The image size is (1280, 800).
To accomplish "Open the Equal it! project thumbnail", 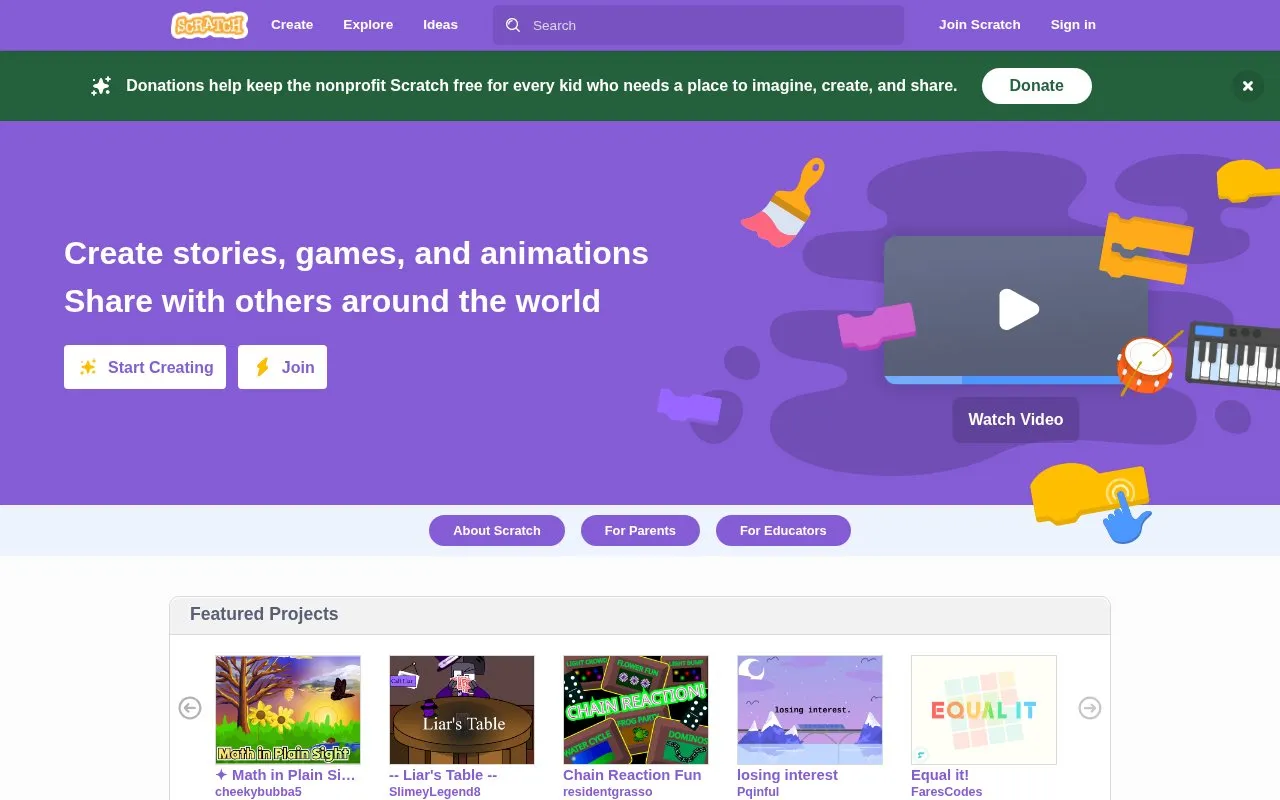I will [984, 710].
